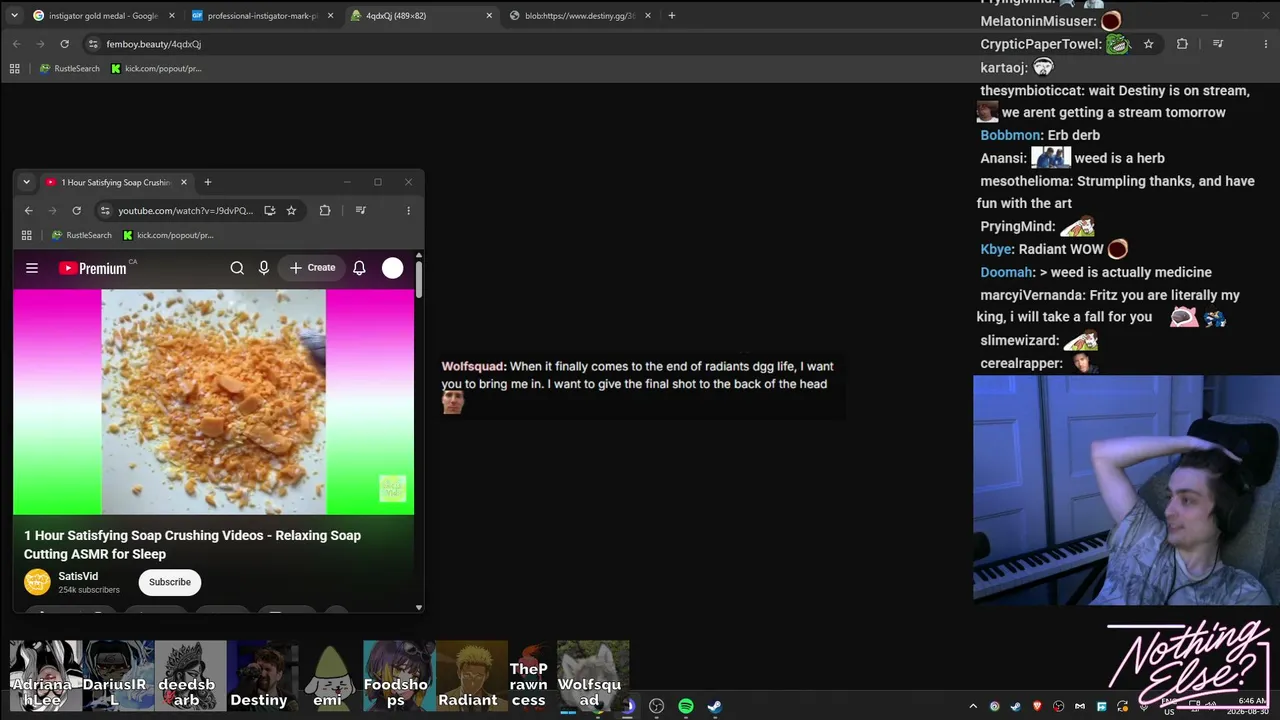
Task: Close the instigator gold medal Google tab
Action: [x=171, y=16]
